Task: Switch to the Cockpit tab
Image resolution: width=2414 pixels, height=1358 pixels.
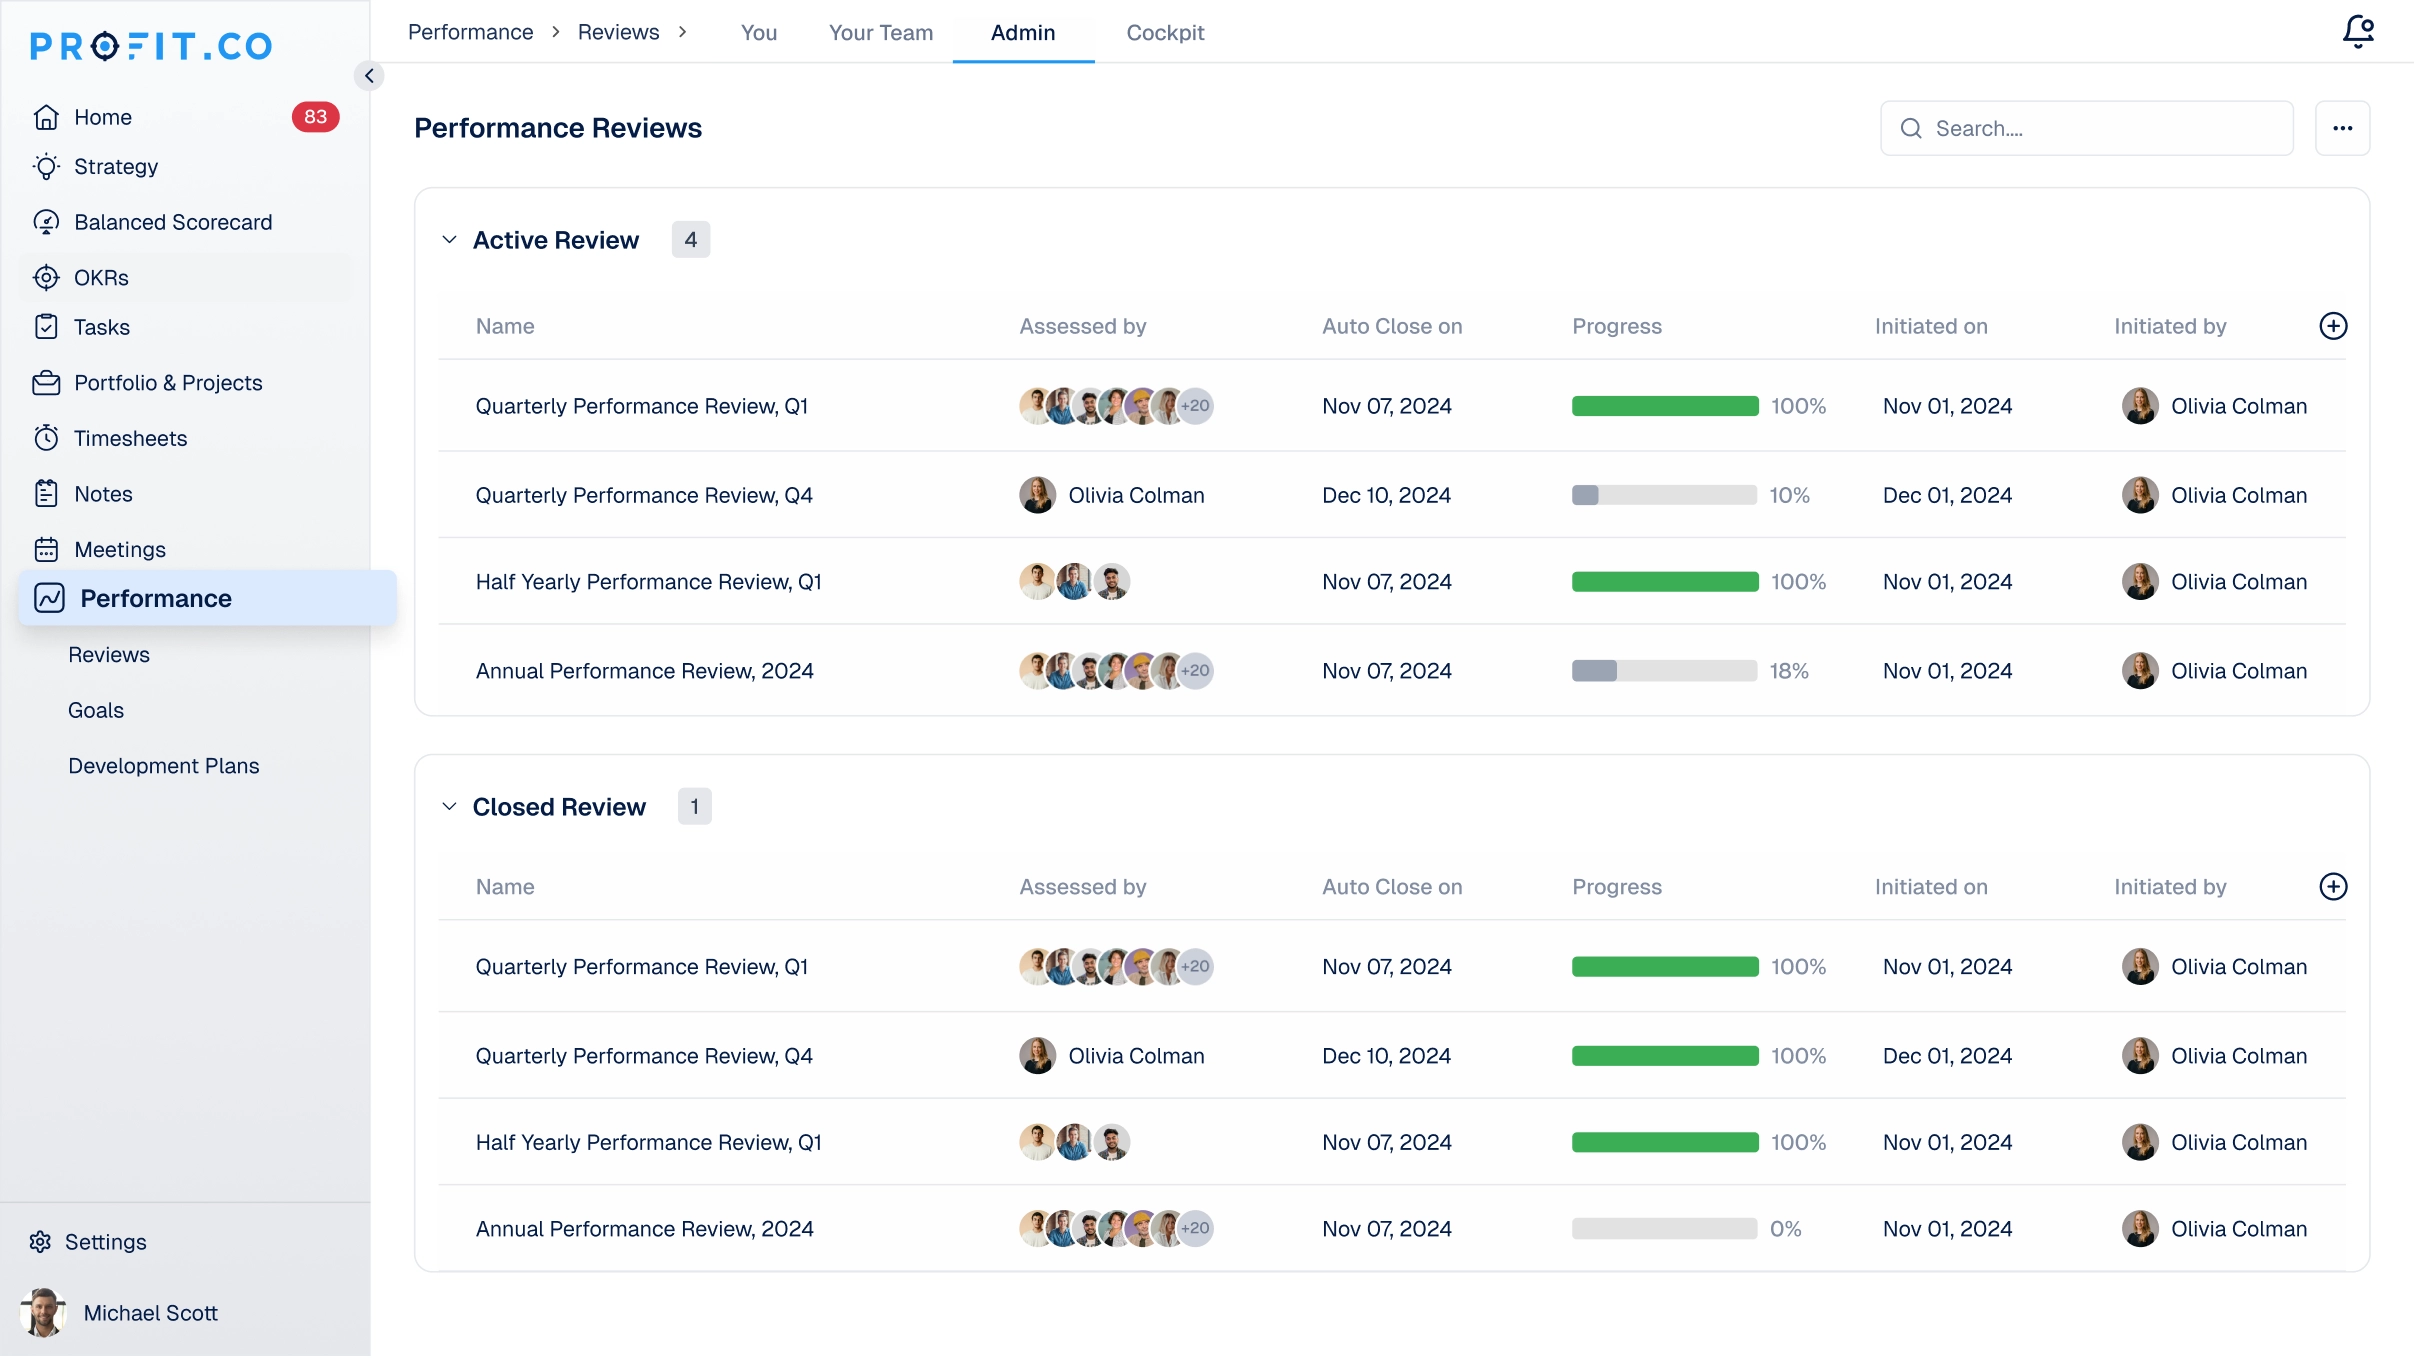Action: click(x=1164, y=32)
